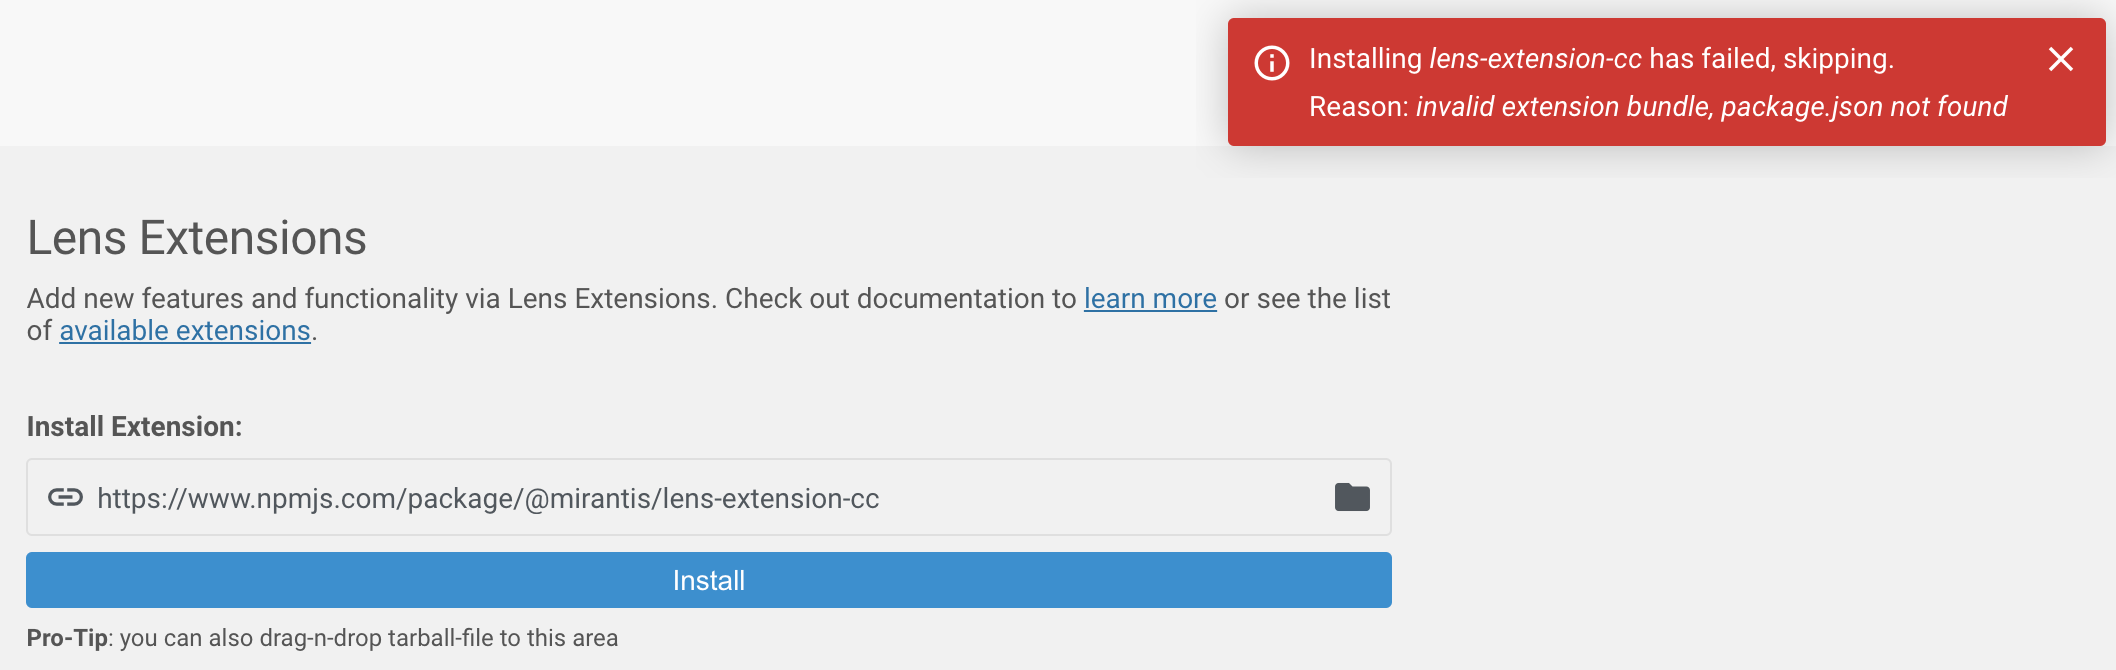
Task: Click the lens-extension-cc name in the notification
Action: (x=1534, y=59)
